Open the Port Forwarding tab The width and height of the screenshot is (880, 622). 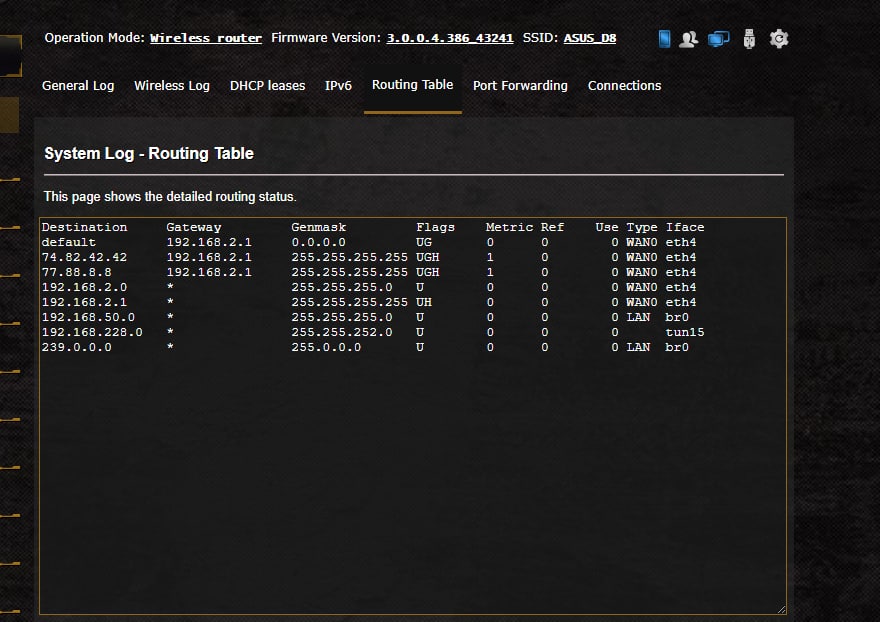(520, 85)
